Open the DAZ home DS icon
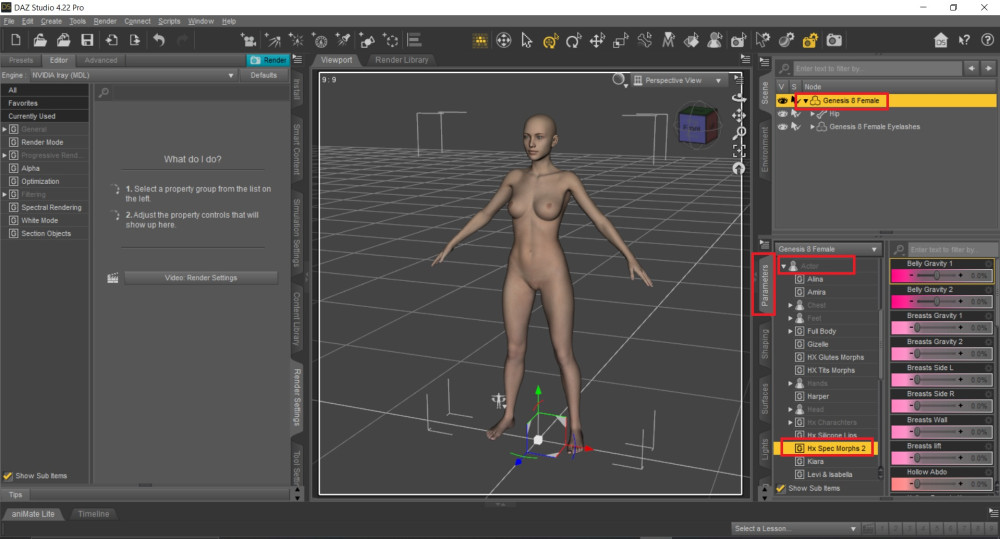Viewport: 1000px width, 539px height. pyautogui.click(x=941, y=41)
